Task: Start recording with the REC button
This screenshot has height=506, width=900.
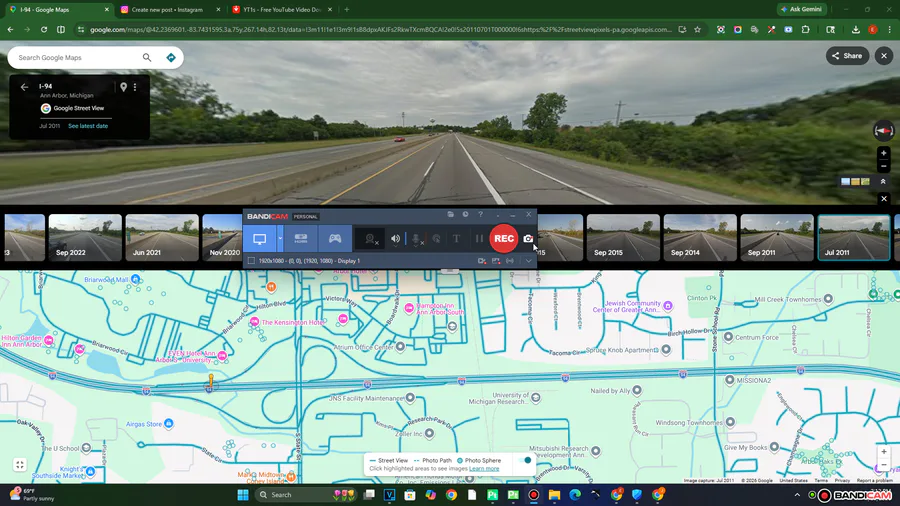Action: coord(504,239)
